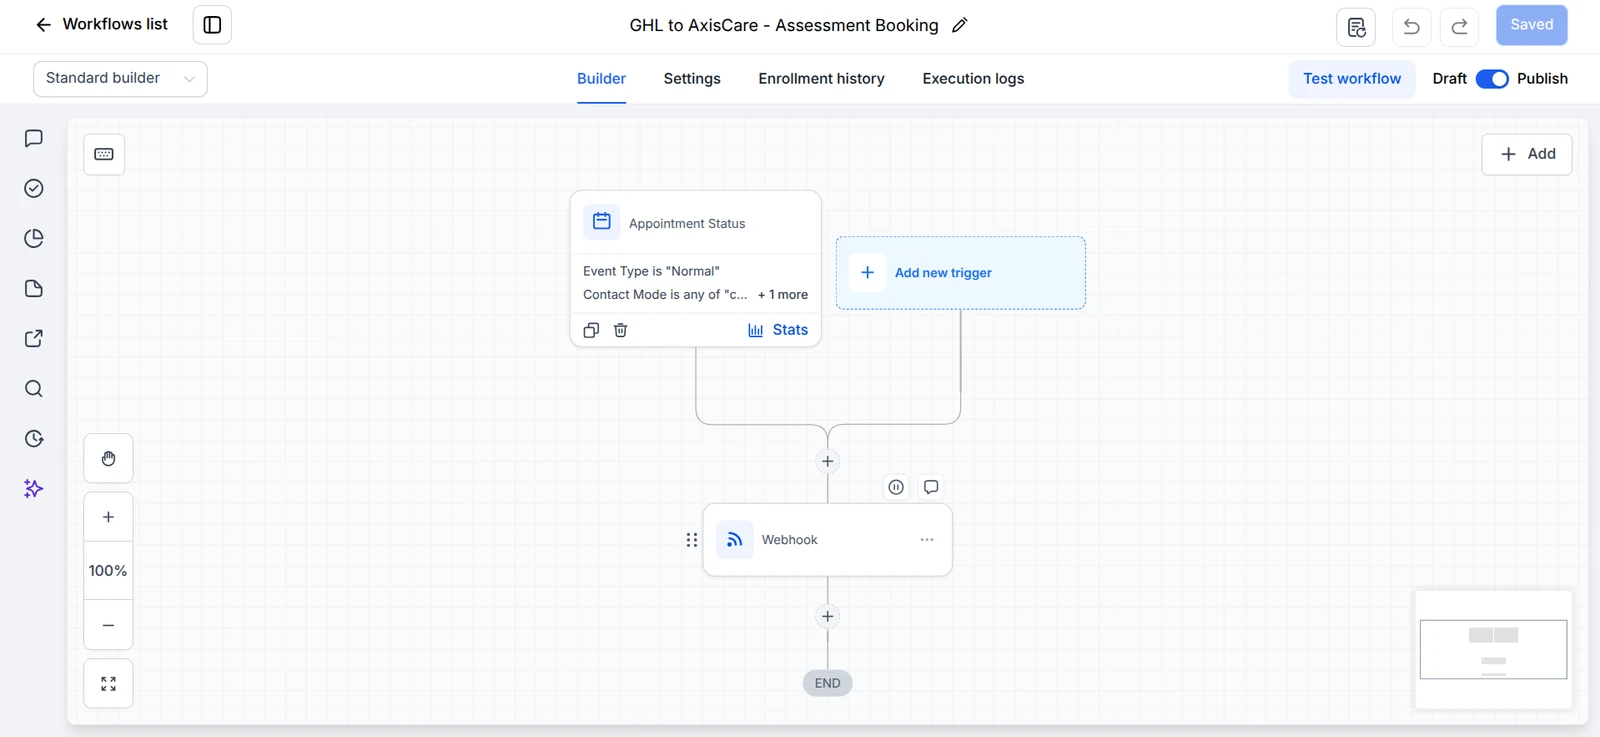Open the sticky note sidebar icon
1600x737 pixels.
click(x=34, y=288)
